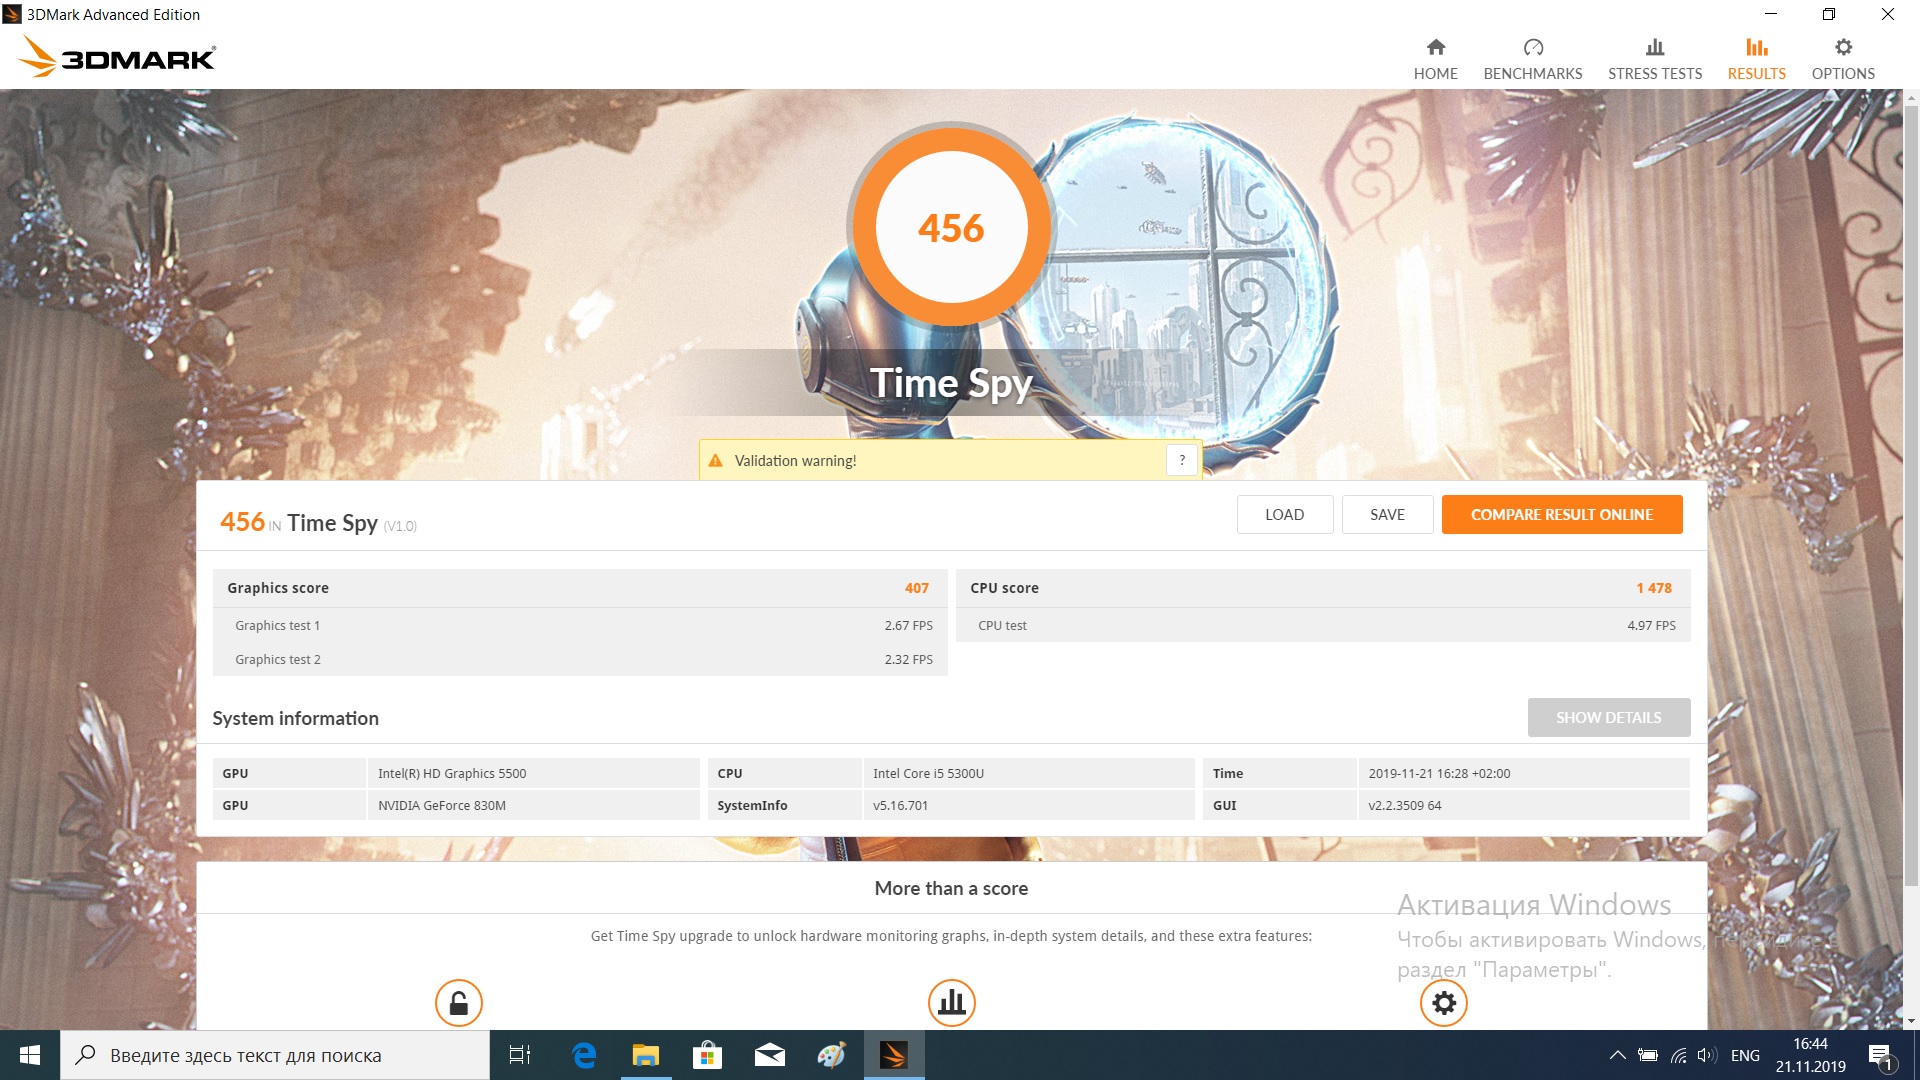
Task: Click the taskbar clock and date
Action: [1810, 1055]
